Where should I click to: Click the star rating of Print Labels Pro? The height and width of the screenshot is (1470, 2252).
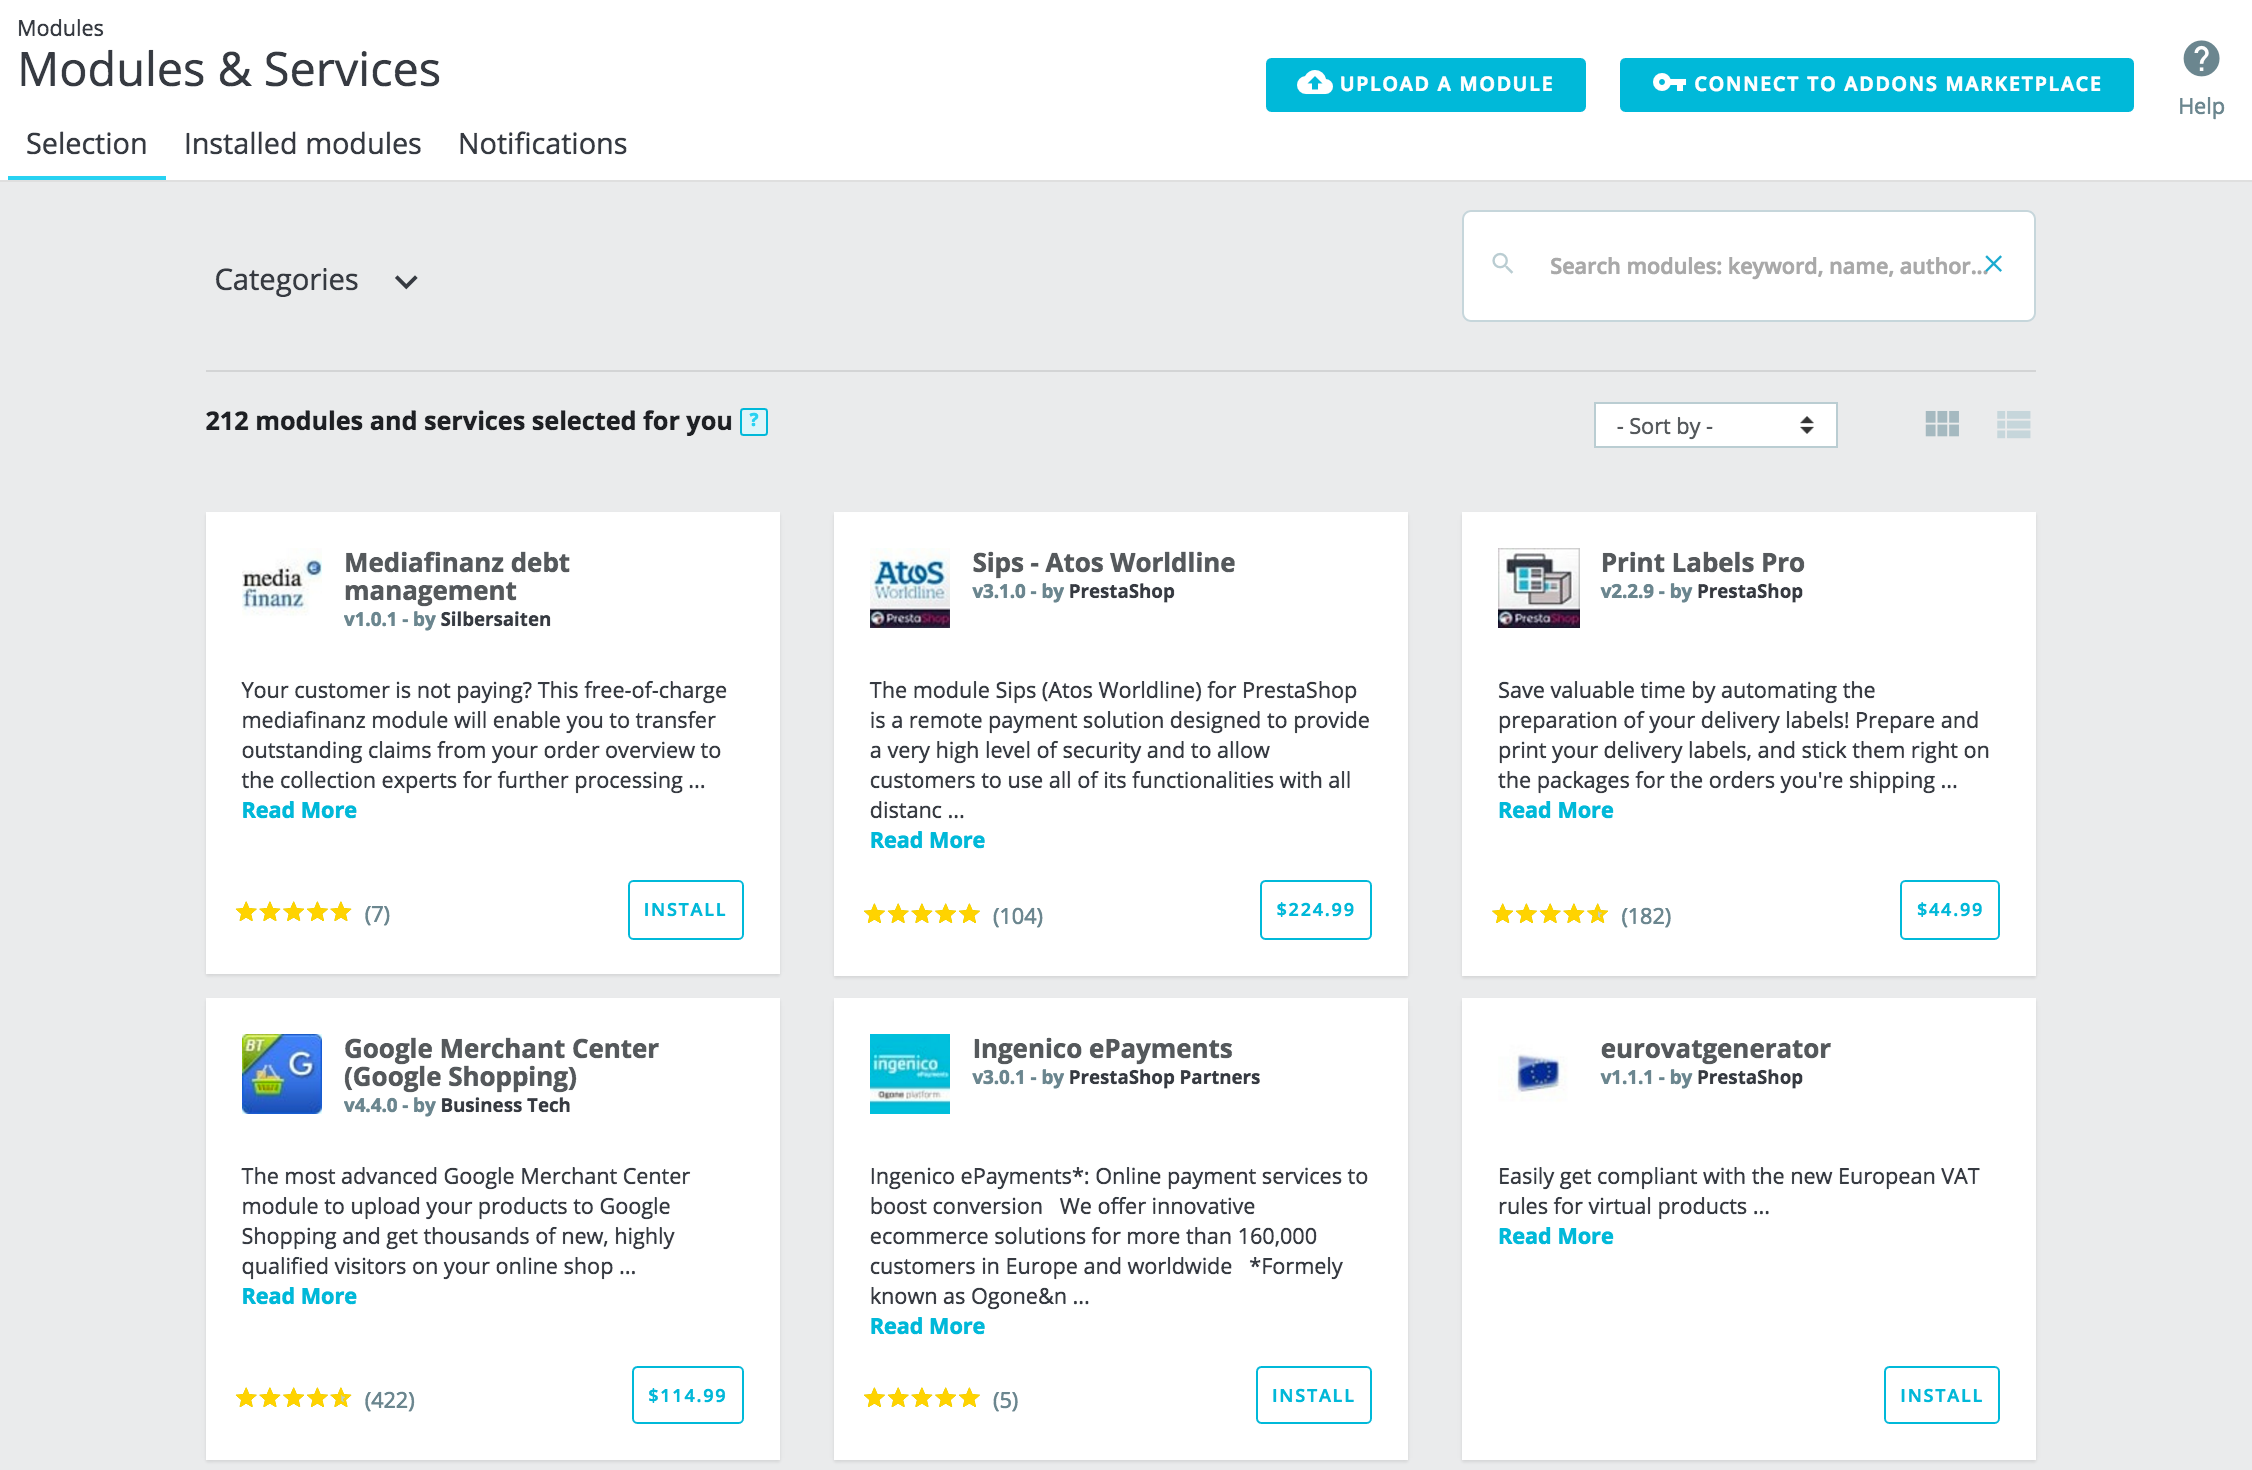1549,914
